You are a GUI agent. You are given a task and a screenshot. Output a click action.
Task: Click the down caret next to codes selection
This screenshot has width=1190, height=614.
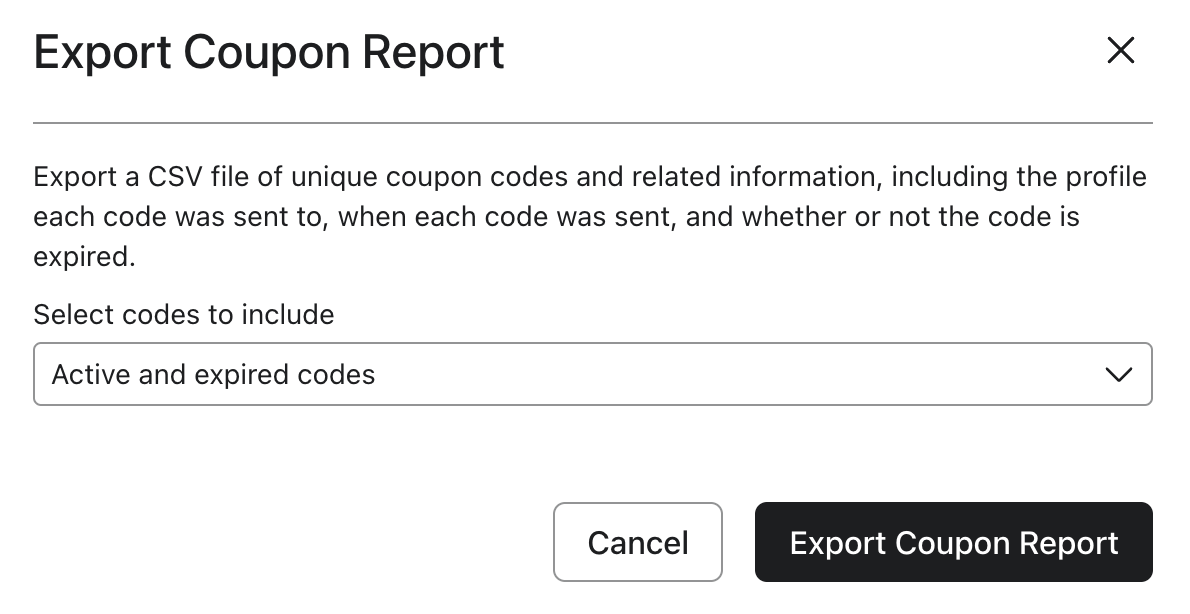[1118, 374]
